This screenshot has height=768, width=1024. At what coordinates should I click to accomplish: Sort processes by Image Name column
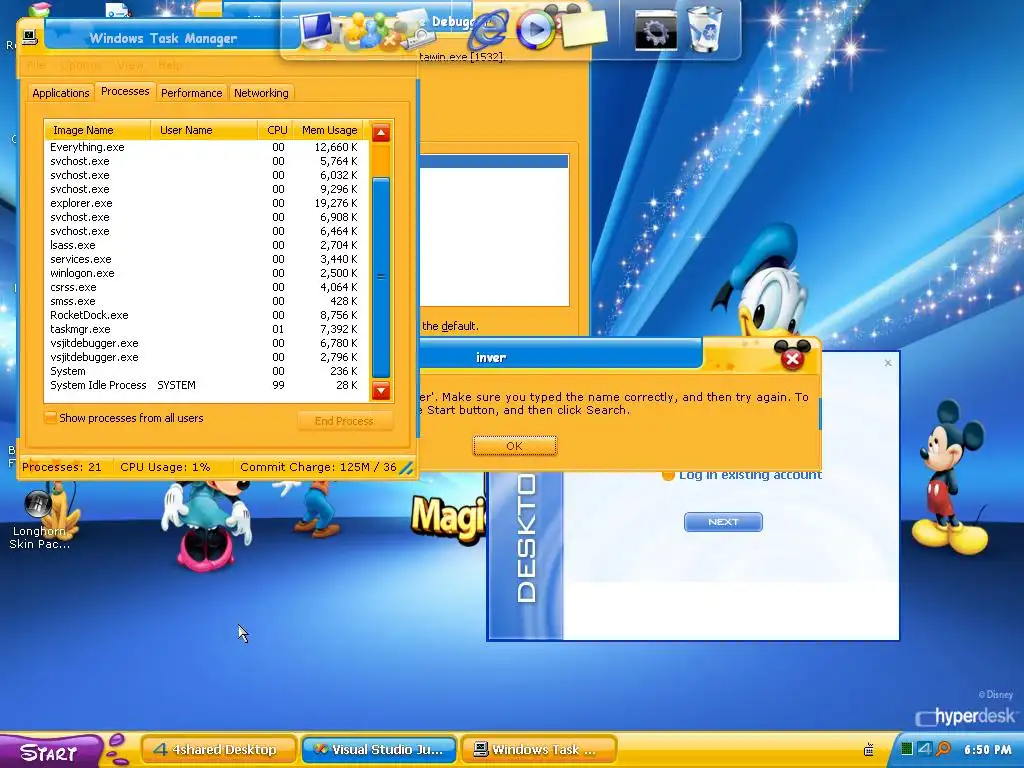tap(97, 130)
